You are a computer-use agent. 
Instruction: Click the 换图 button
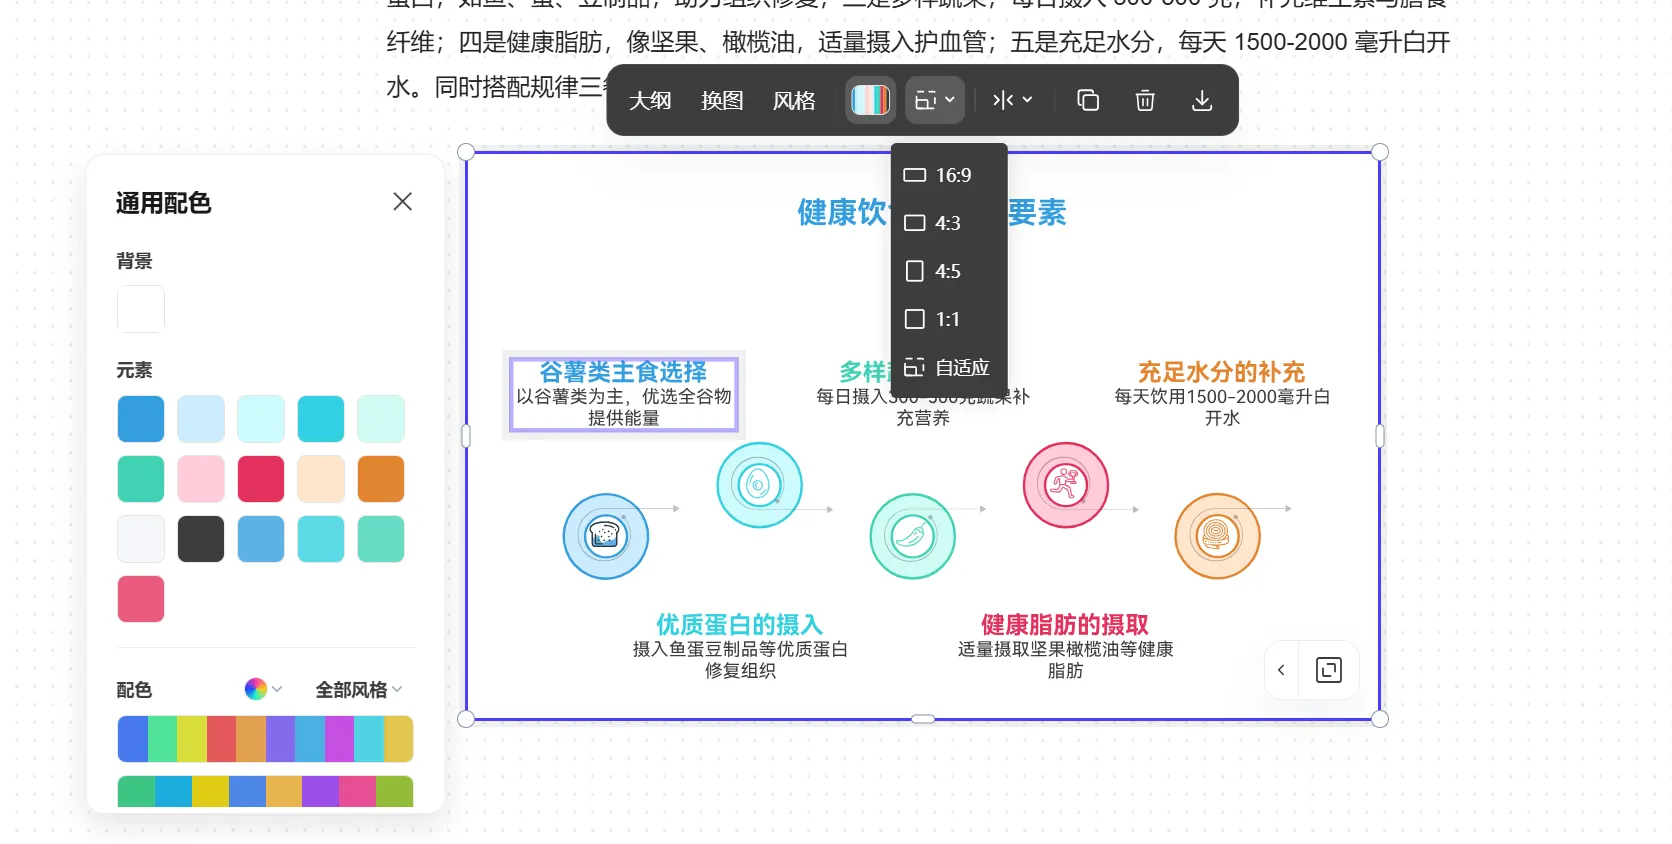722,100
